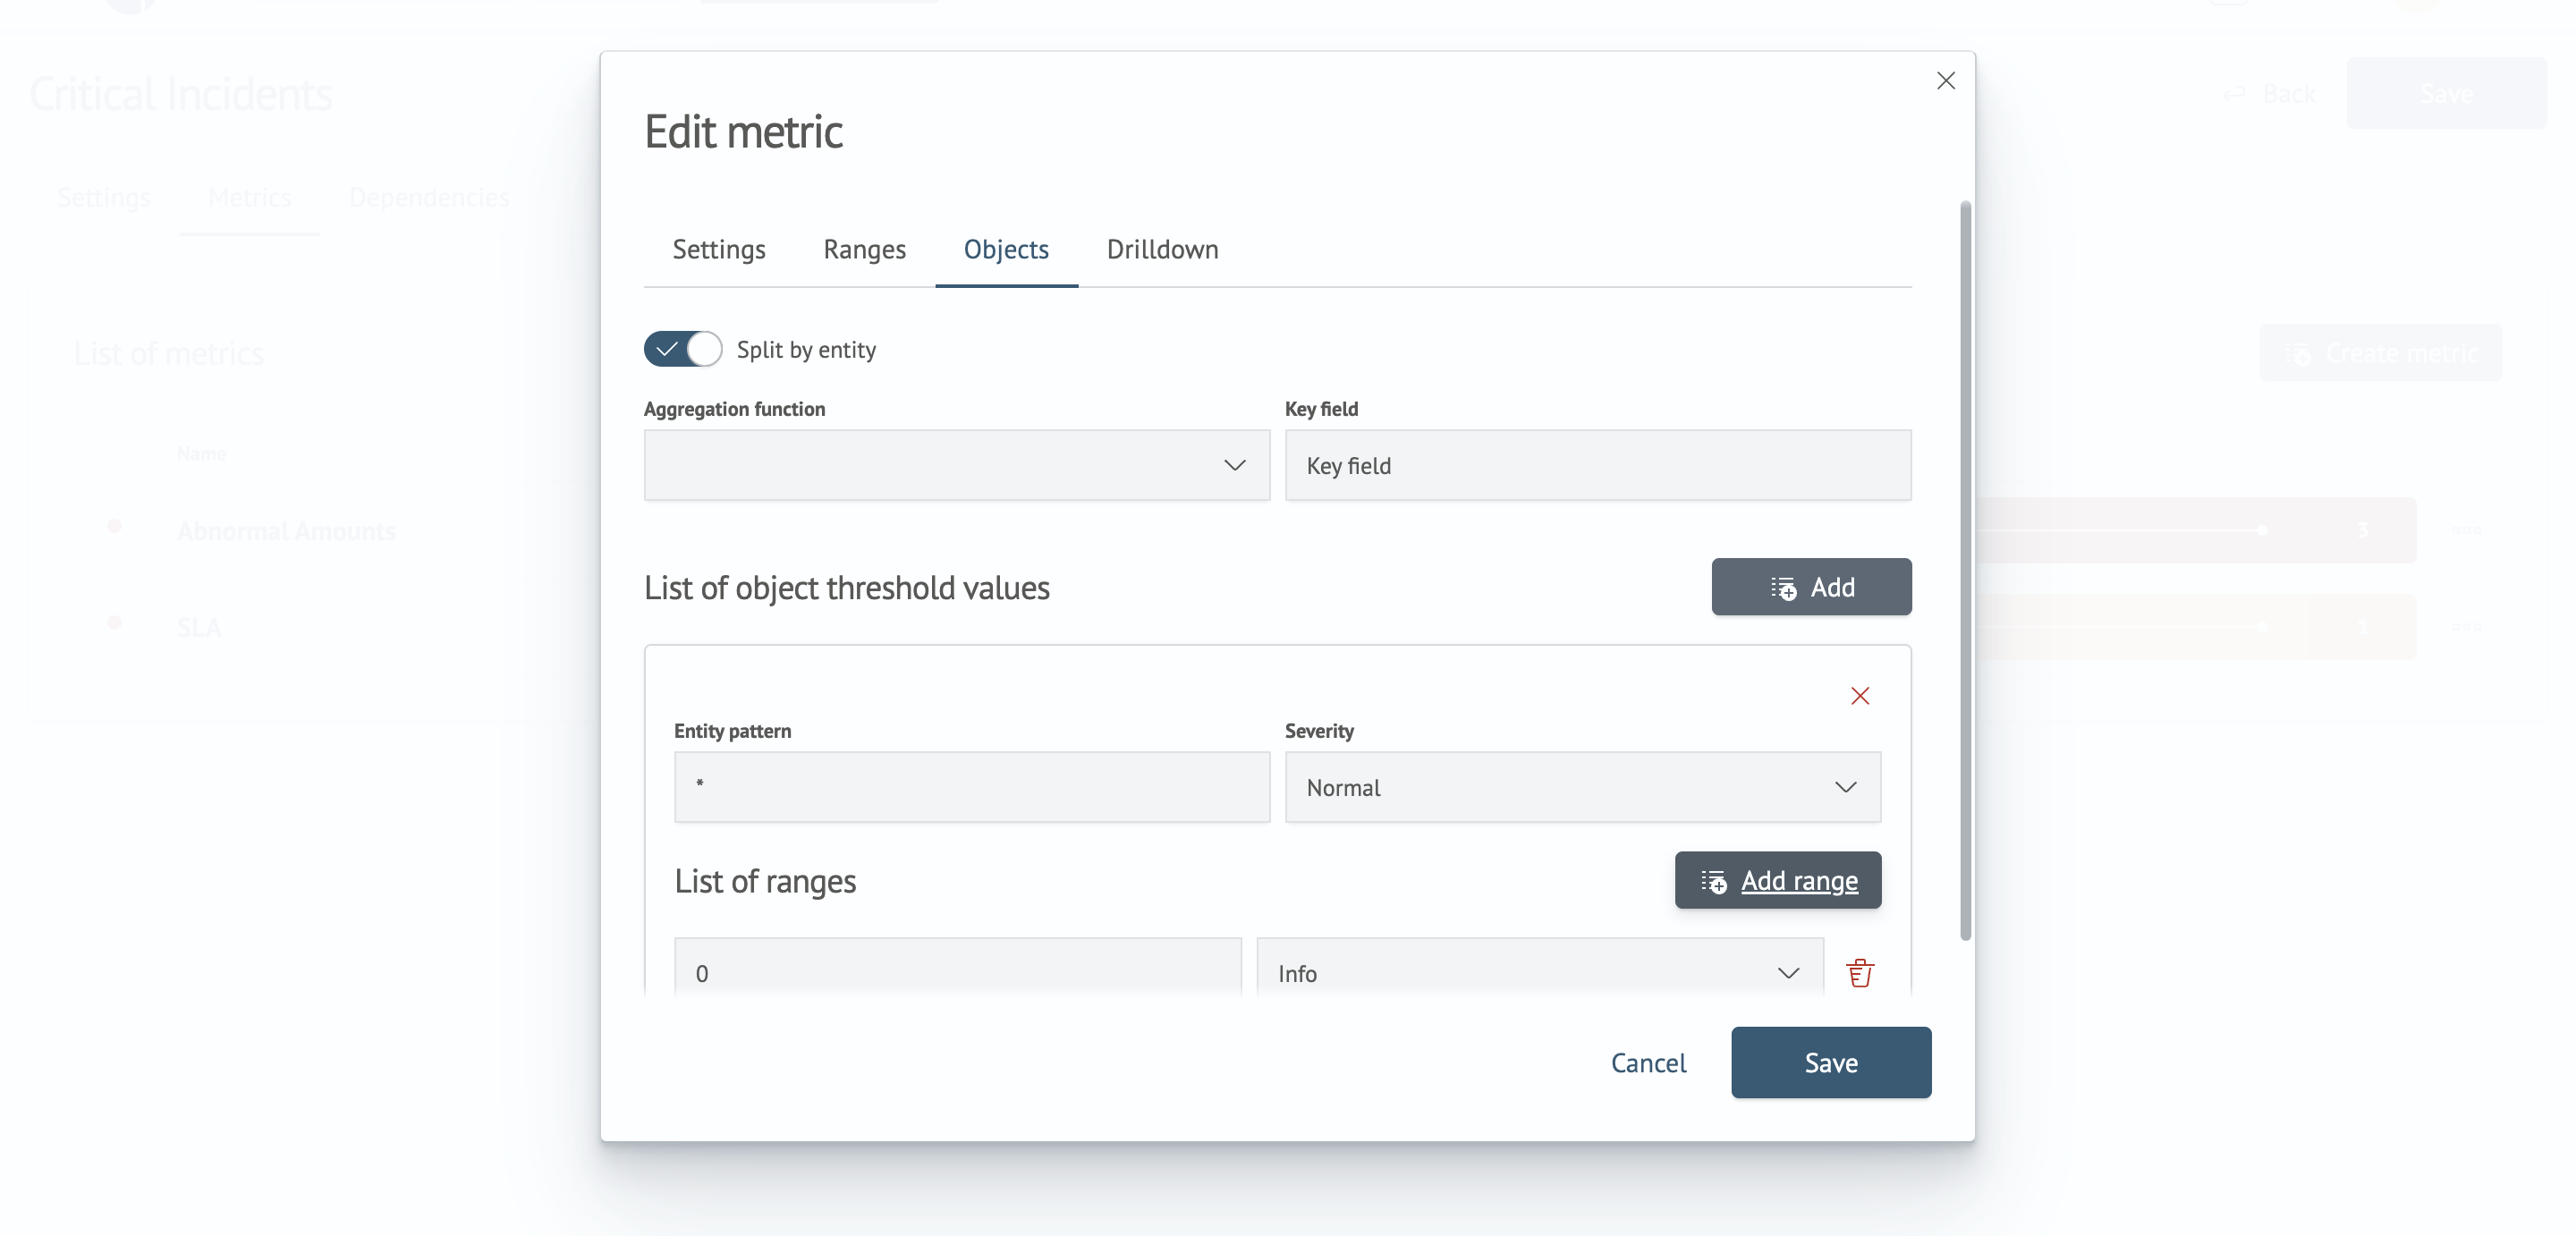
Task: Switch to the Ranges tab
Action: pyautogui.click(x=864, y=250)
